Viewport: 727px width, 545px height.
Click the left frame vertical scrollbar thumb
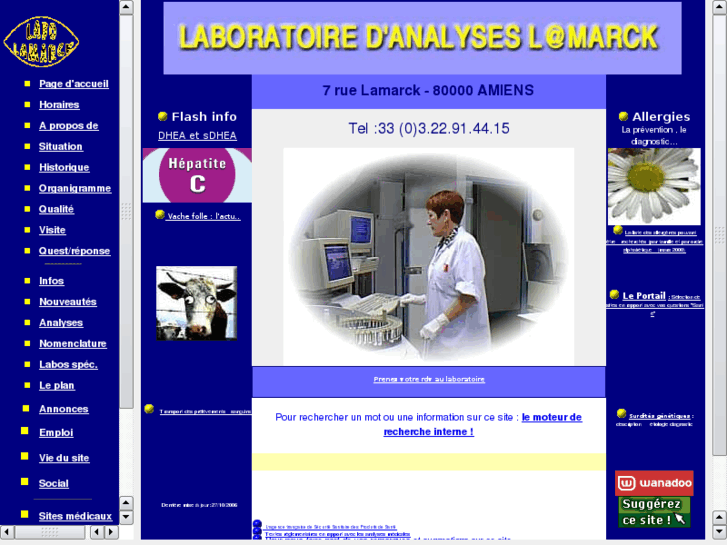click(126, 212)
